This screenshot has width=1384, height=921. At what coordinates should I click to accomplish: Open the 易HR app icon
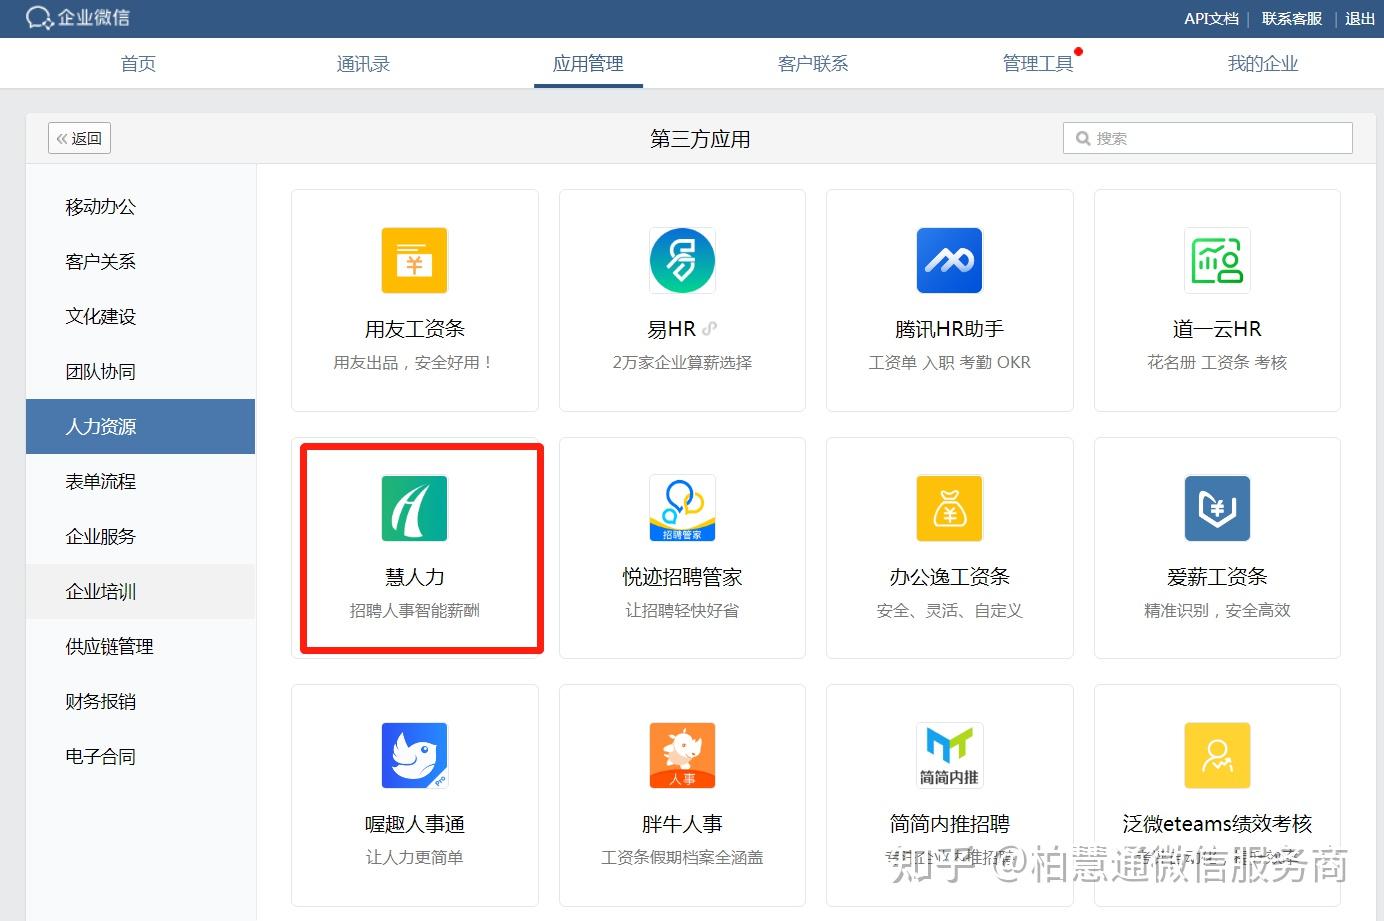[682, 260]
